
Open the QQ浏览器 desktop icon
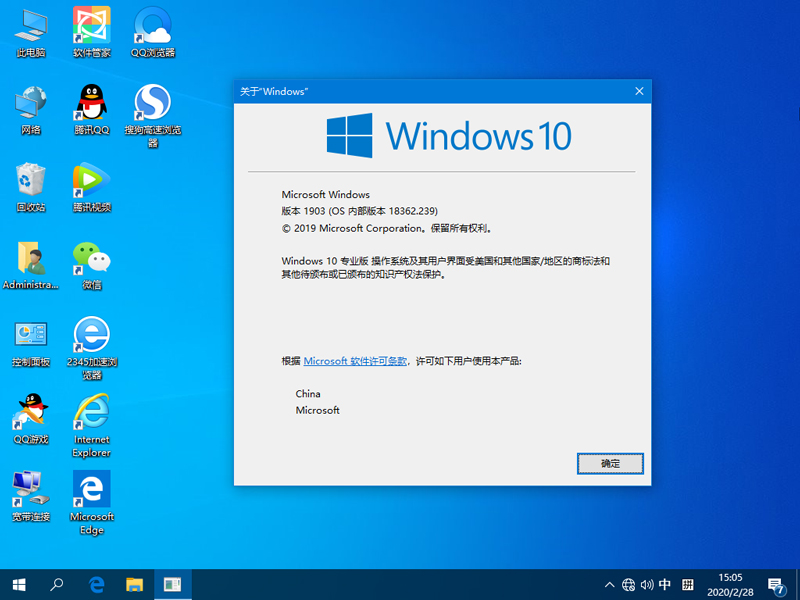pyautogui.click(x=152, y=25)
